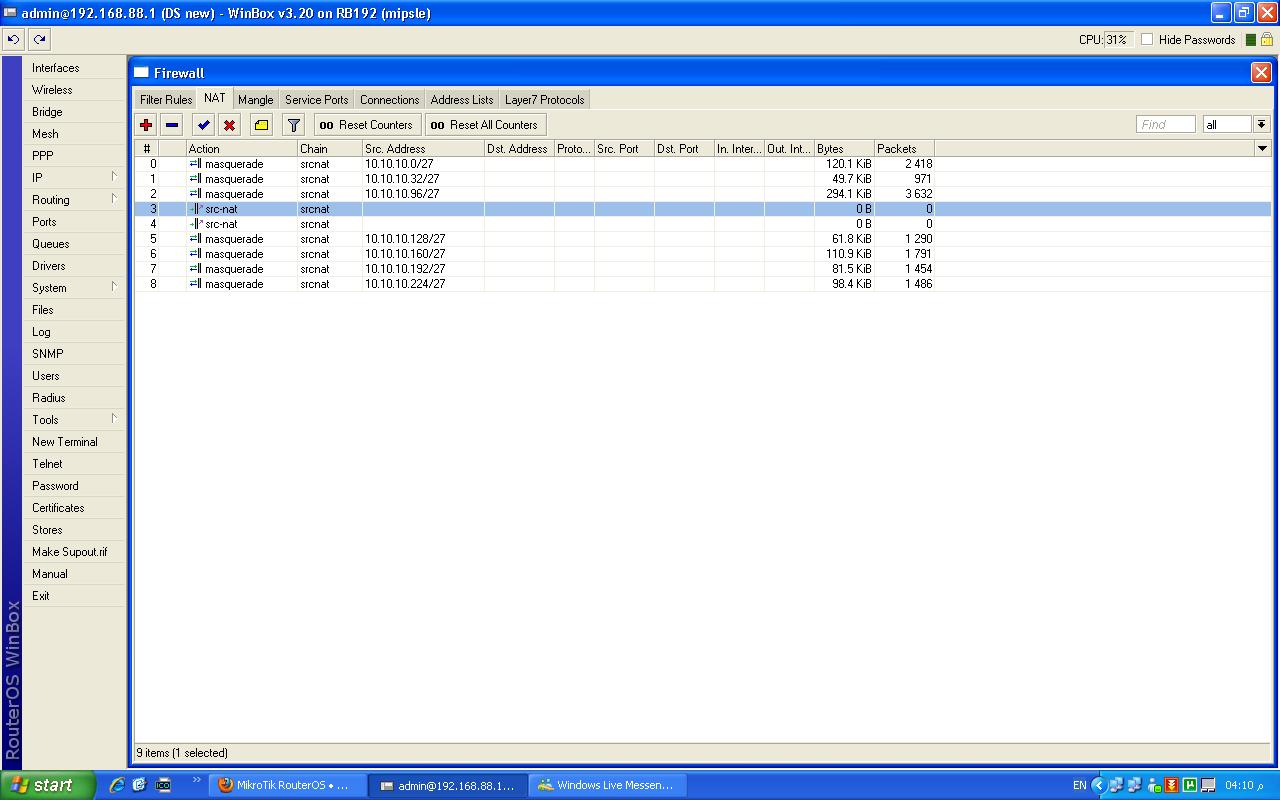The width and height of the screenshot is (1280, 800).
Task: Select the rule with source 10.10.10.160/27
Action: click(703, 254)
